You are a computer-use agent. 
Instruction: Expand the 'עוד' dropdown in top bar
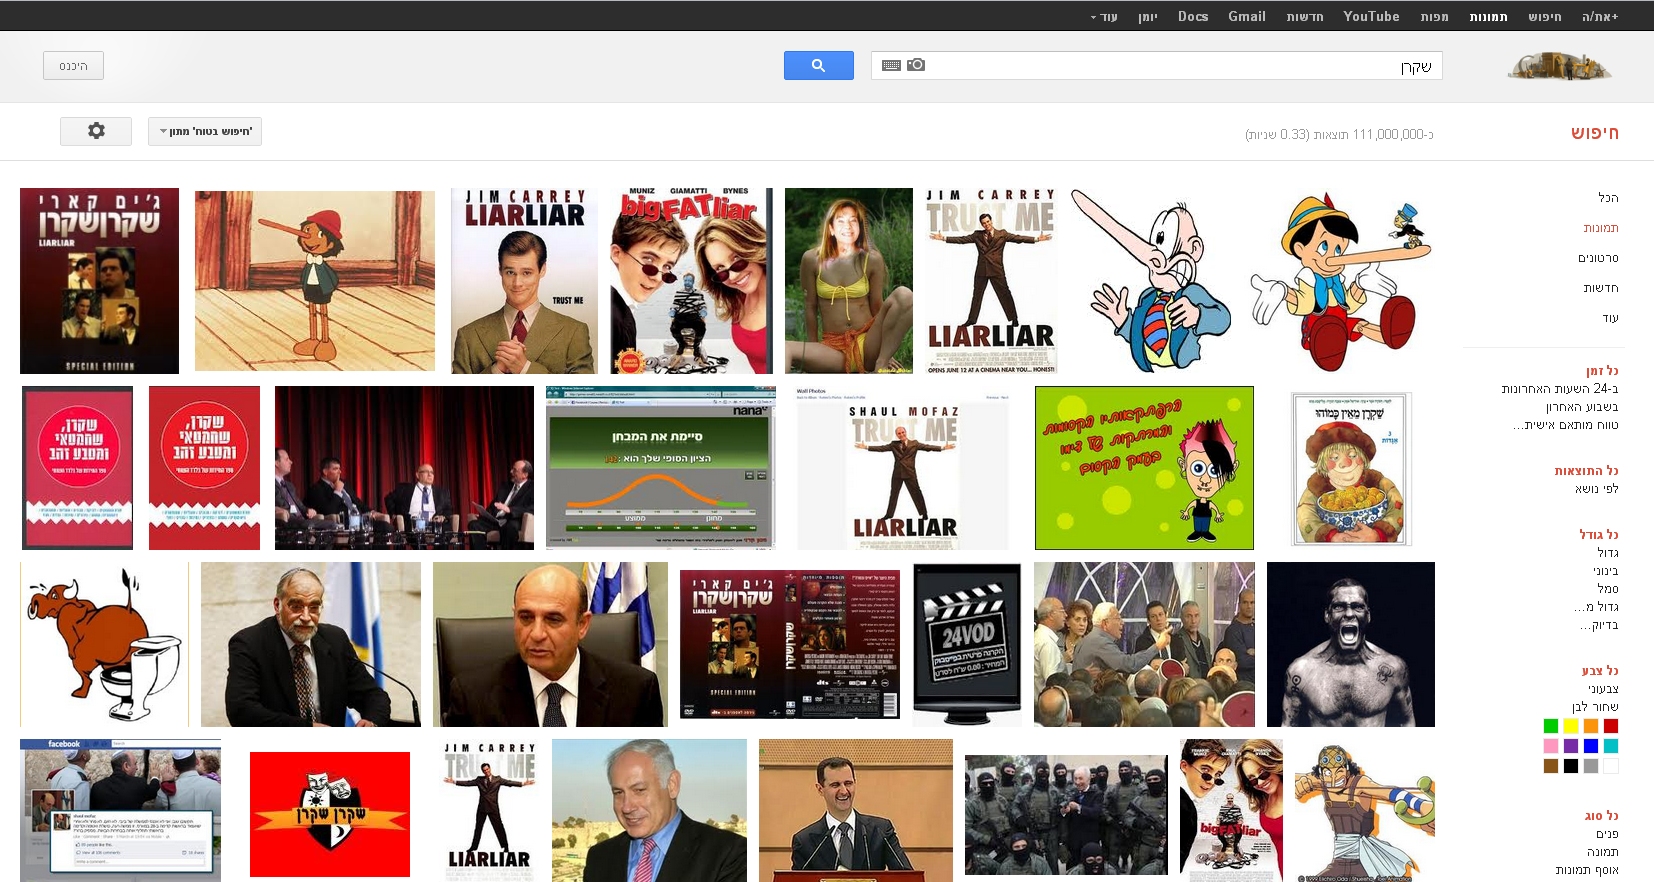tap(1104, 16)
